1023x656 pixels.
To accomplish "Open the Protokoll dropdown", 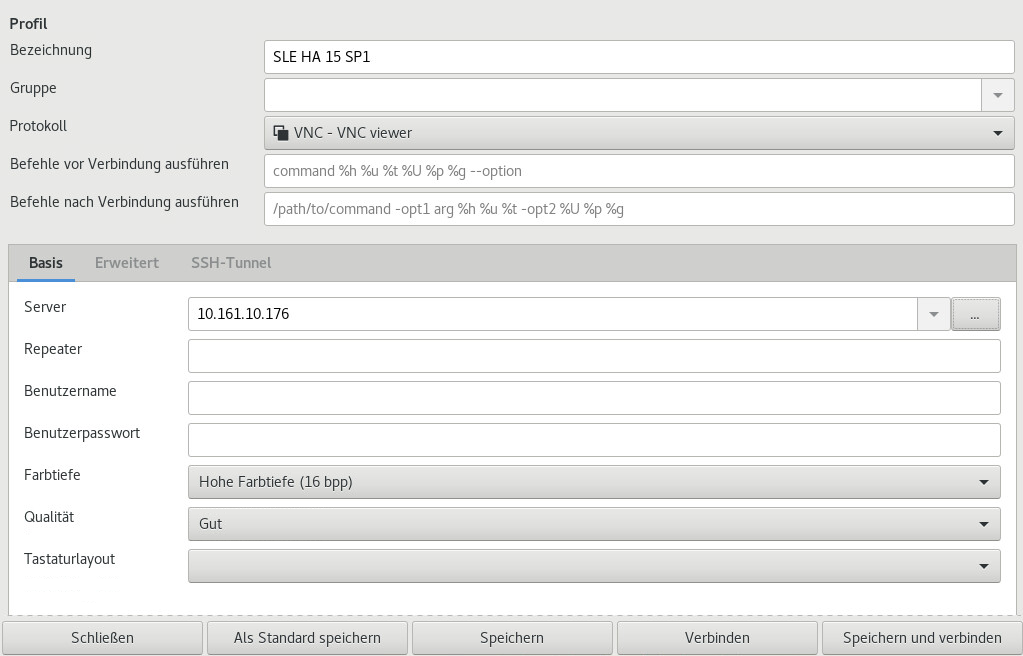I will coord(639,133).
